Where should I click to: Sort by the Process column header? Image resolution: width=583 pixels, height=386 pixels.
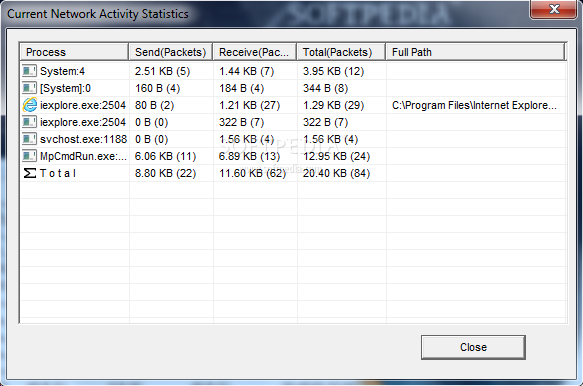74,52
